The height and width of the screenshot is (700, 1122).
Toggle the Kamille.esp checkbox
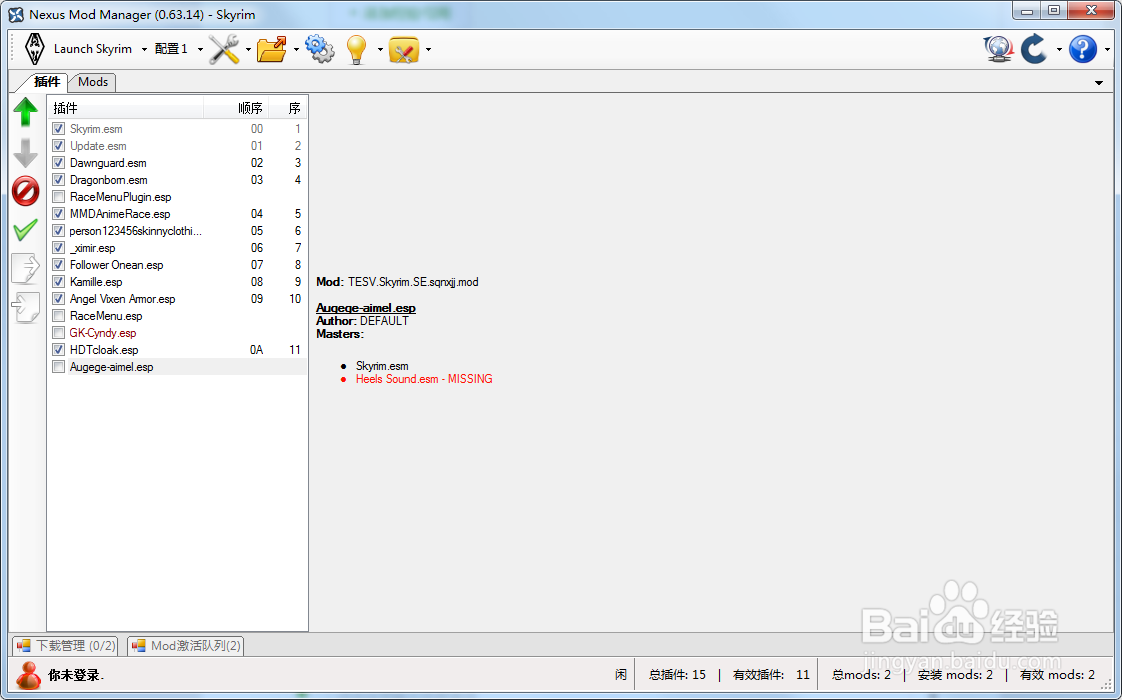coord(59,281)
